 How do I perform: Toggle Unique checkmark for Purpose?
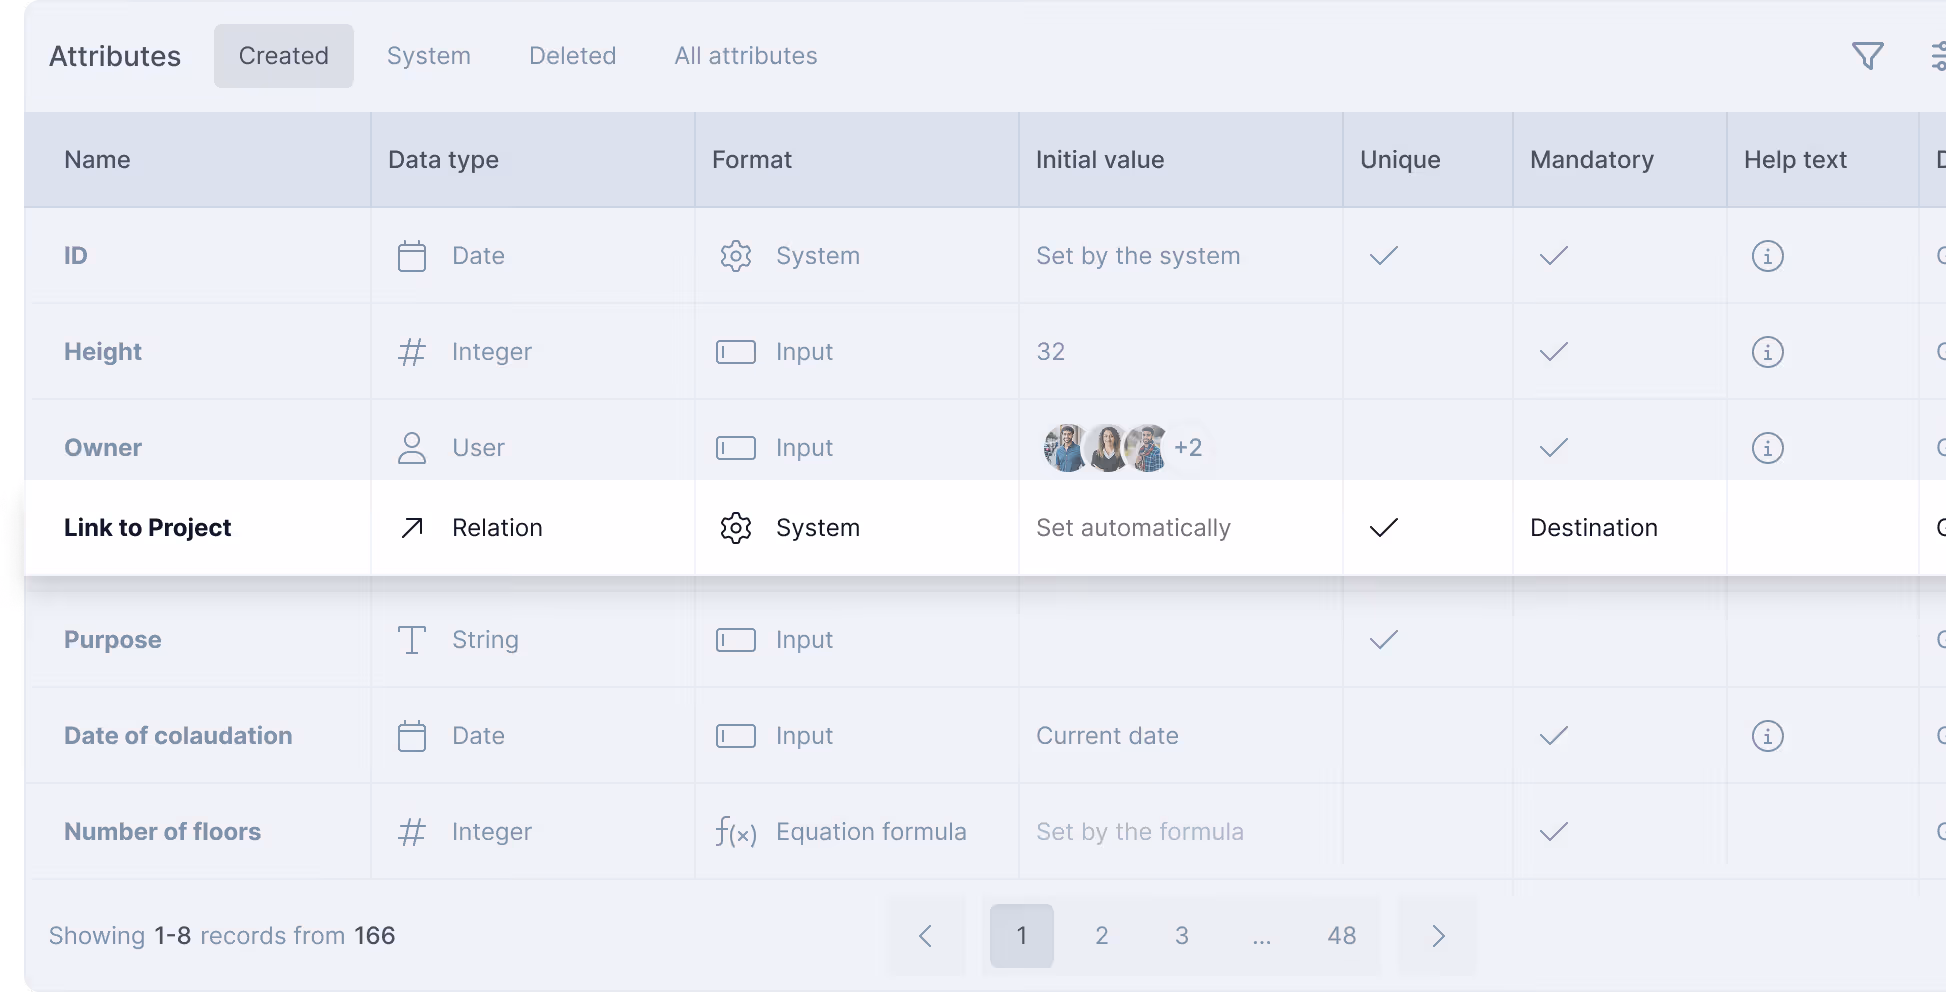(1384, 640)
